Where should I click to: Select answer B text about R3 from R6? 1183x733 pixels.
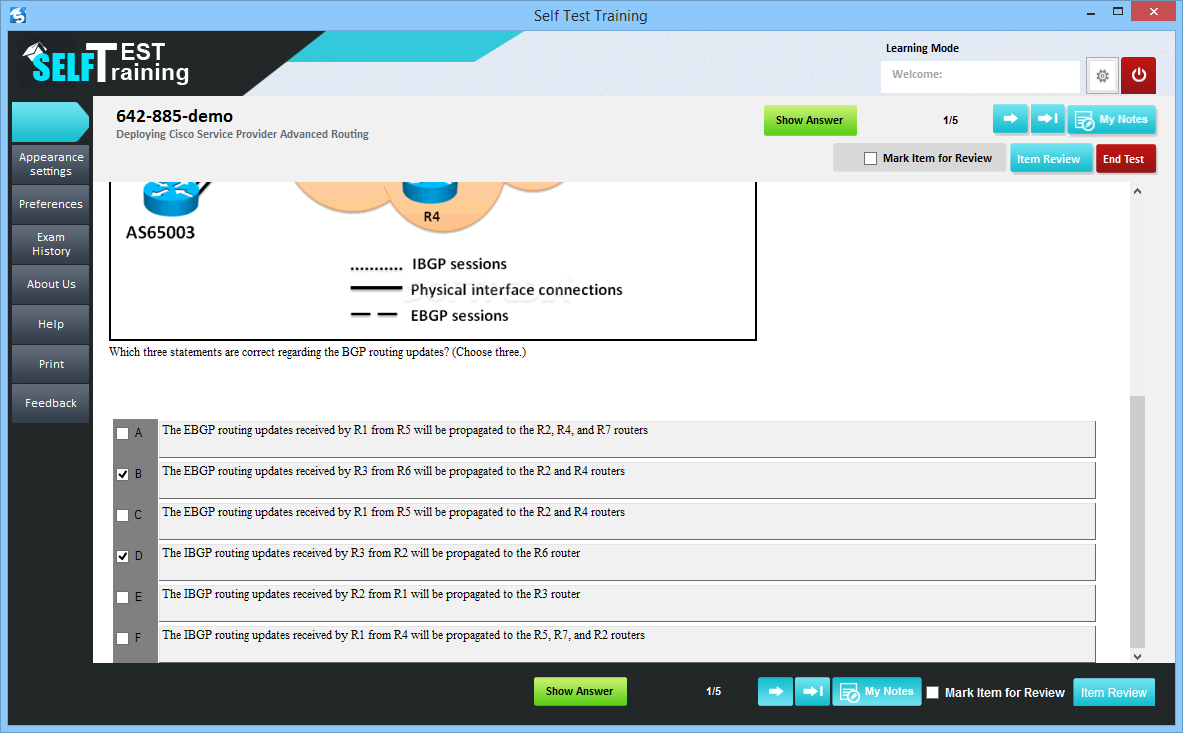394,471
